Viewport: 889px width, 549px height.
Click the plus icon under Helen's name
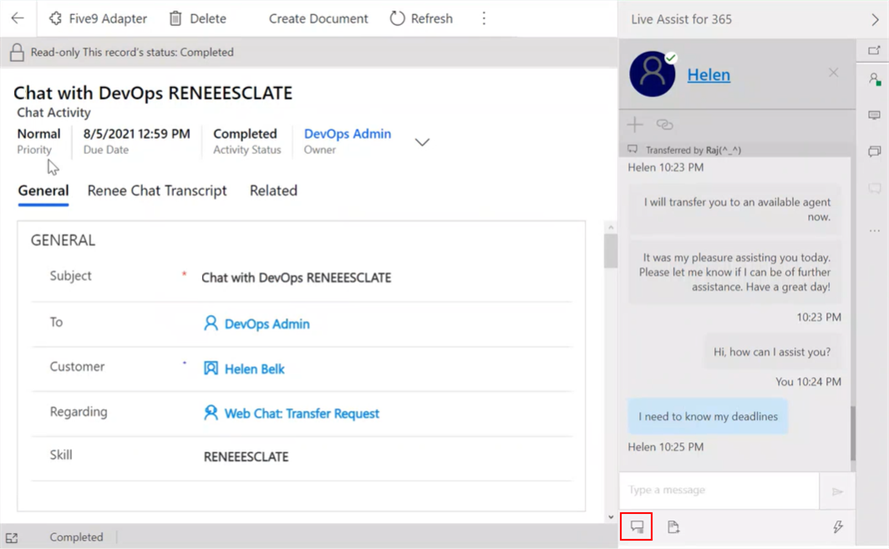click(635, 124)
